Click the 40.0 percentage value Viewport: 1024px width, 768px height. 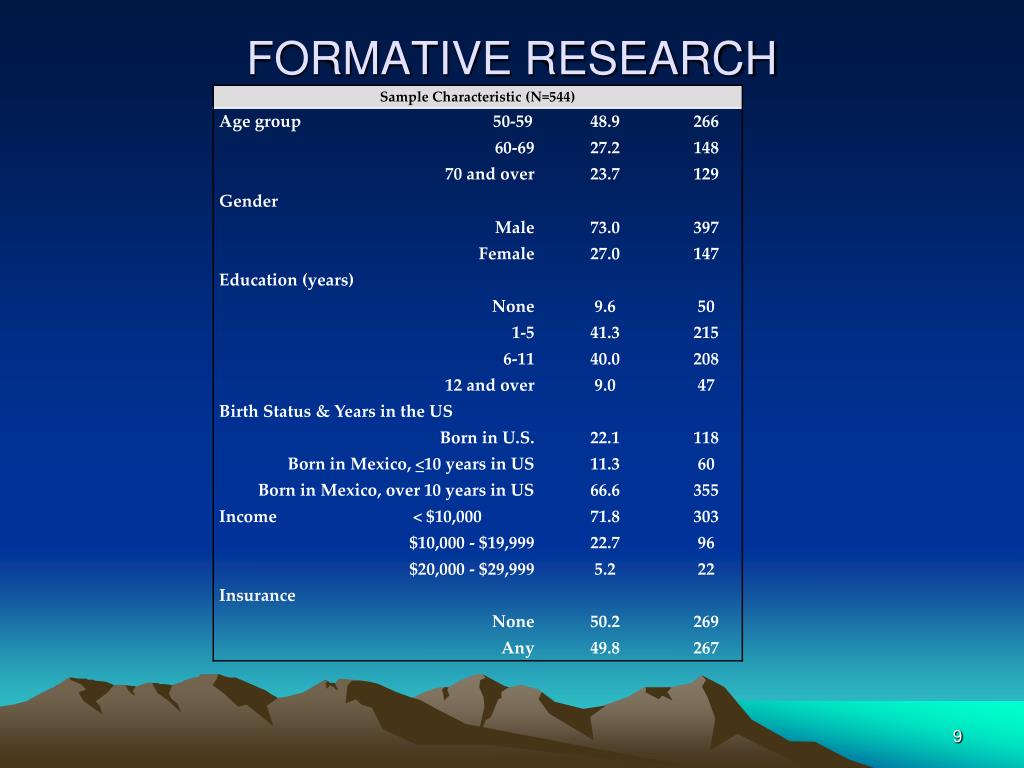point(605,359)
